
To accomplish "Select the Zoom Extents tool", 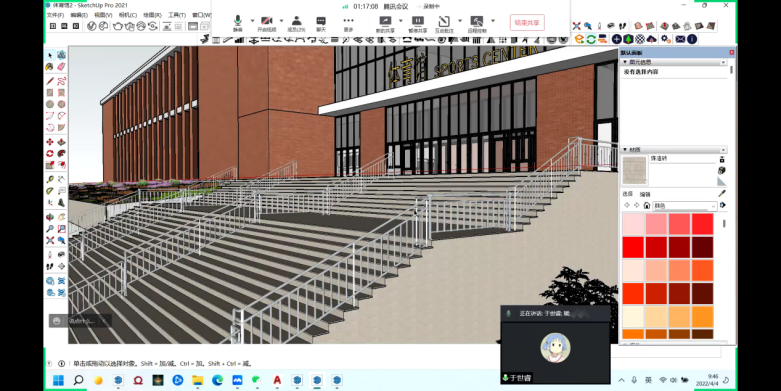I will [50, 241].
